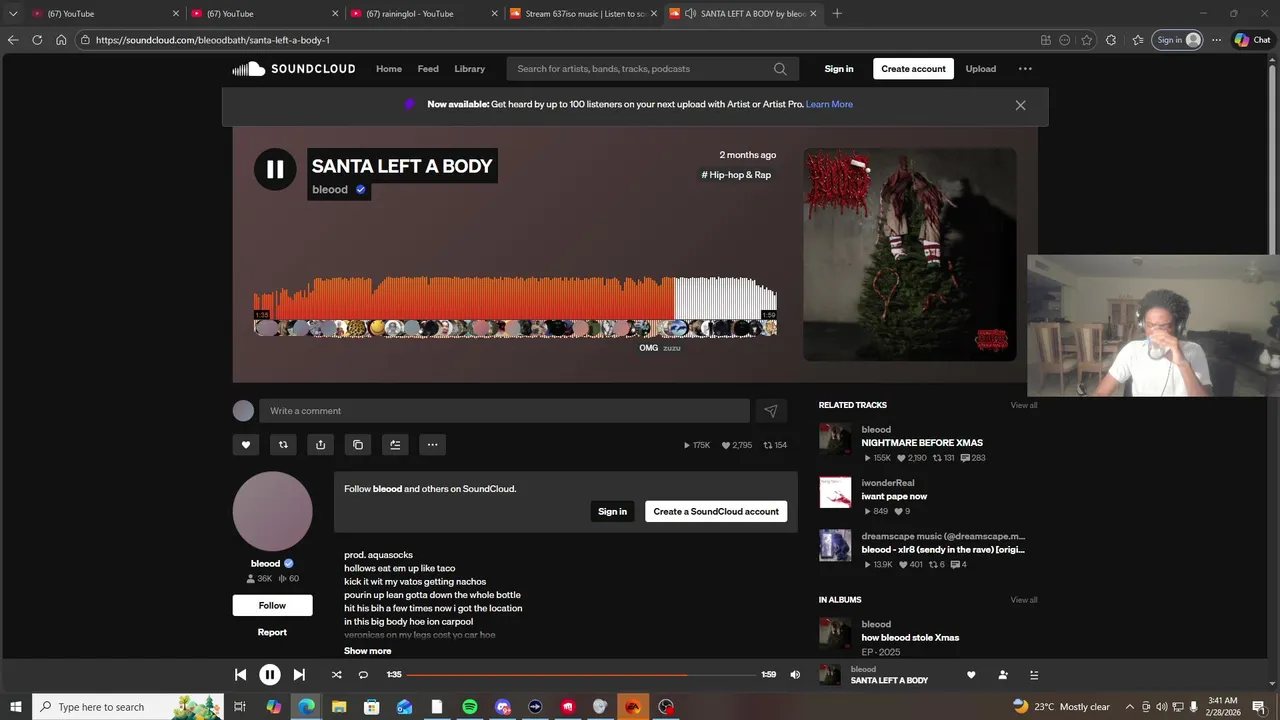Dismiss the Now available banner
The height and width of the screenshot is (720, 1280).
1020,105
